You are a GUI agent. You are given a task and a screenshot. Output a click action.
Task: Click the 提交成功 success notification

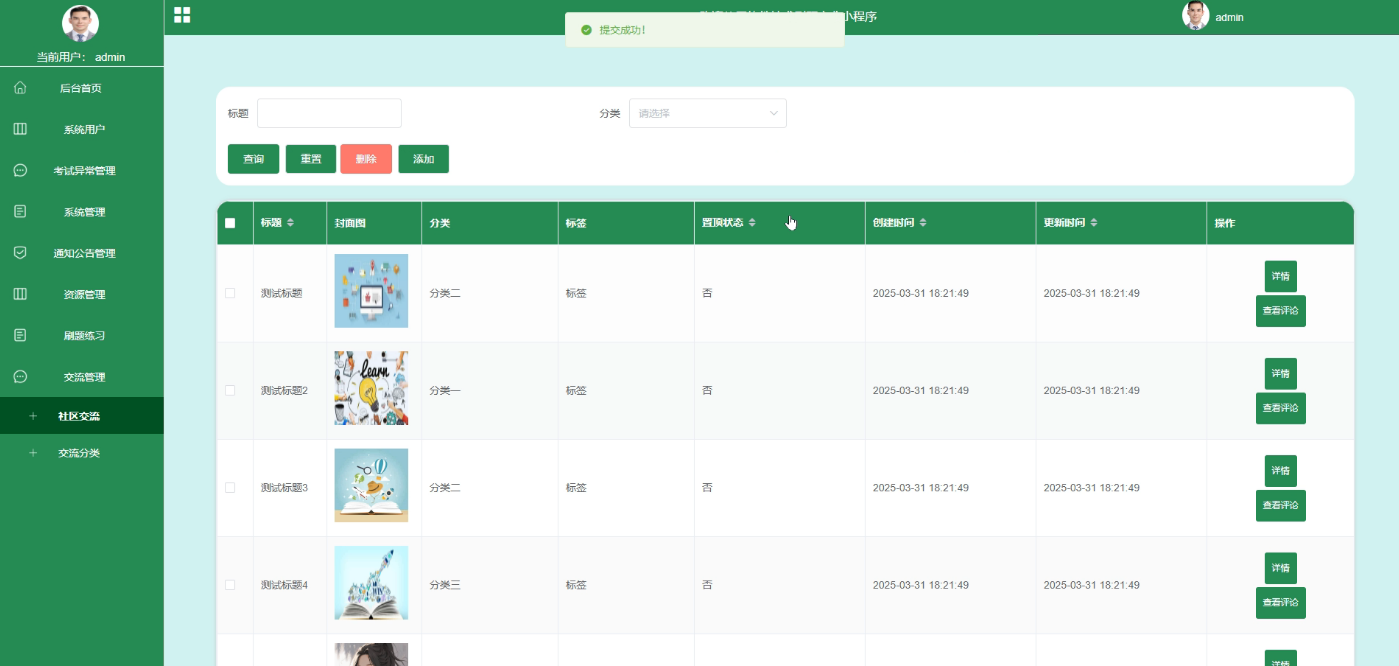pos(704,30)
